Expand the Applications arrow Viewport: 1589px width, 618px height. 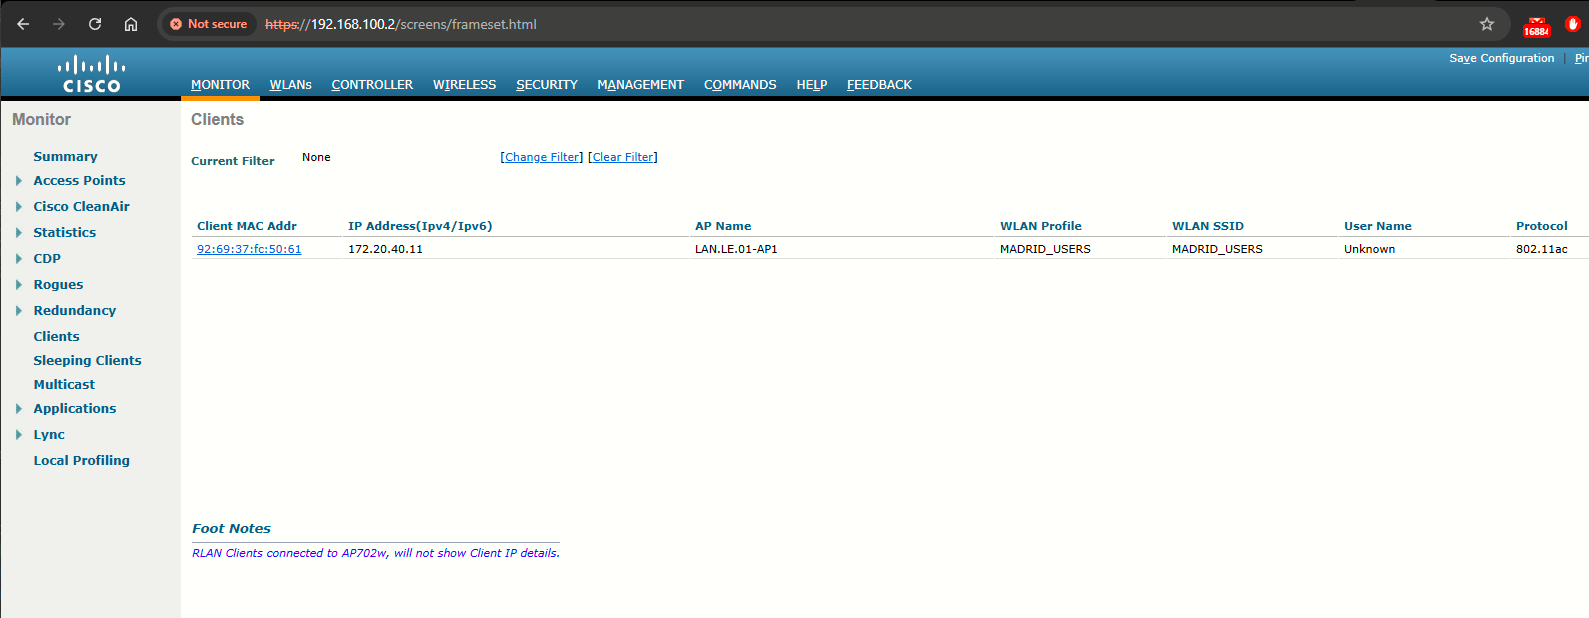[x=19, y=409]
